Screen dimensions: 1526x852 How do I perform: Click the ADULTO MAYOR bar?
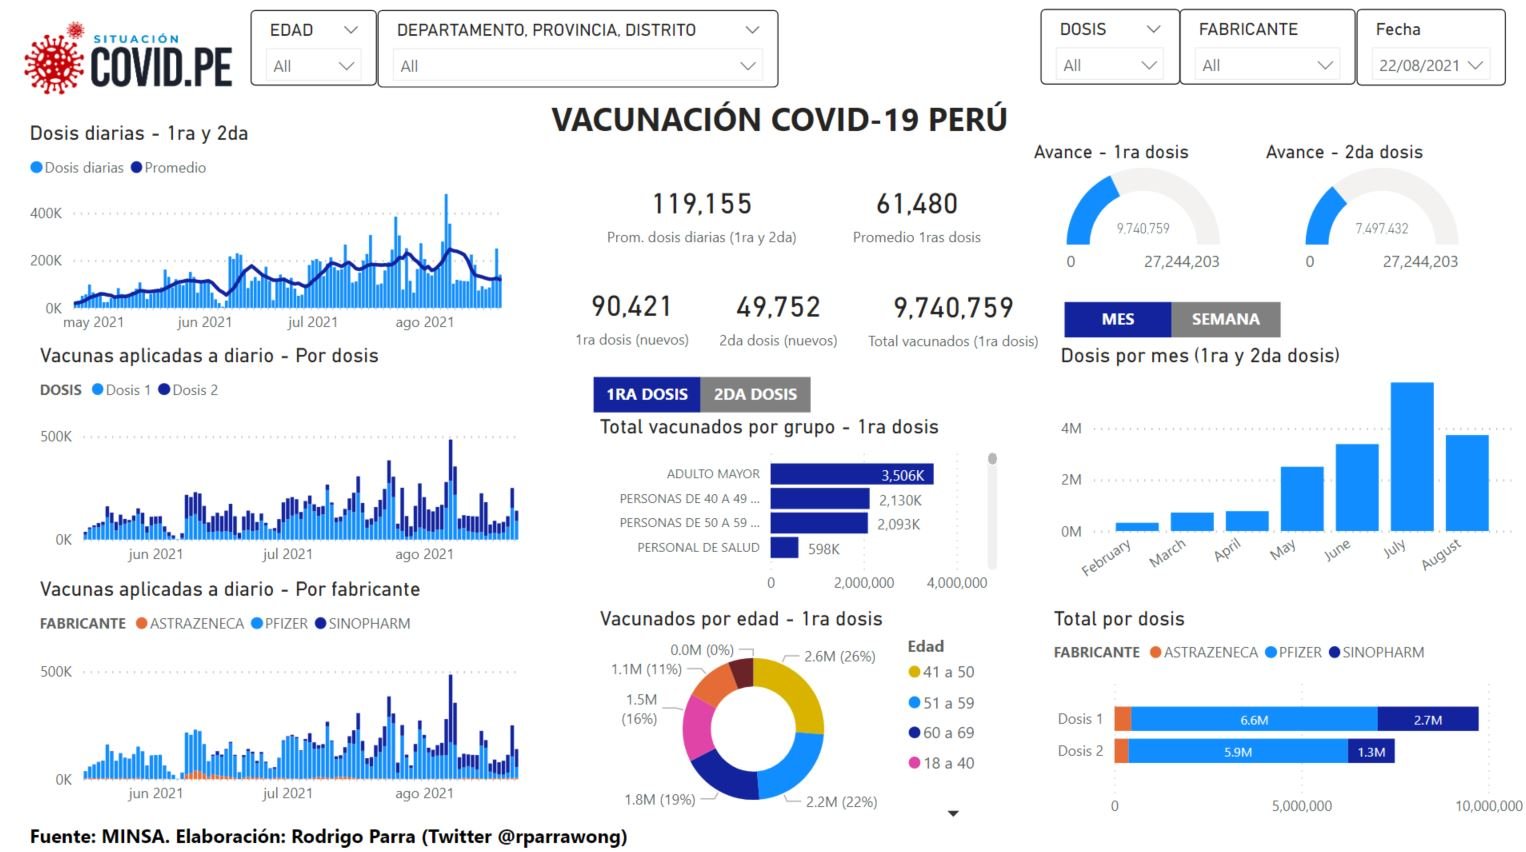coord(852,474)
